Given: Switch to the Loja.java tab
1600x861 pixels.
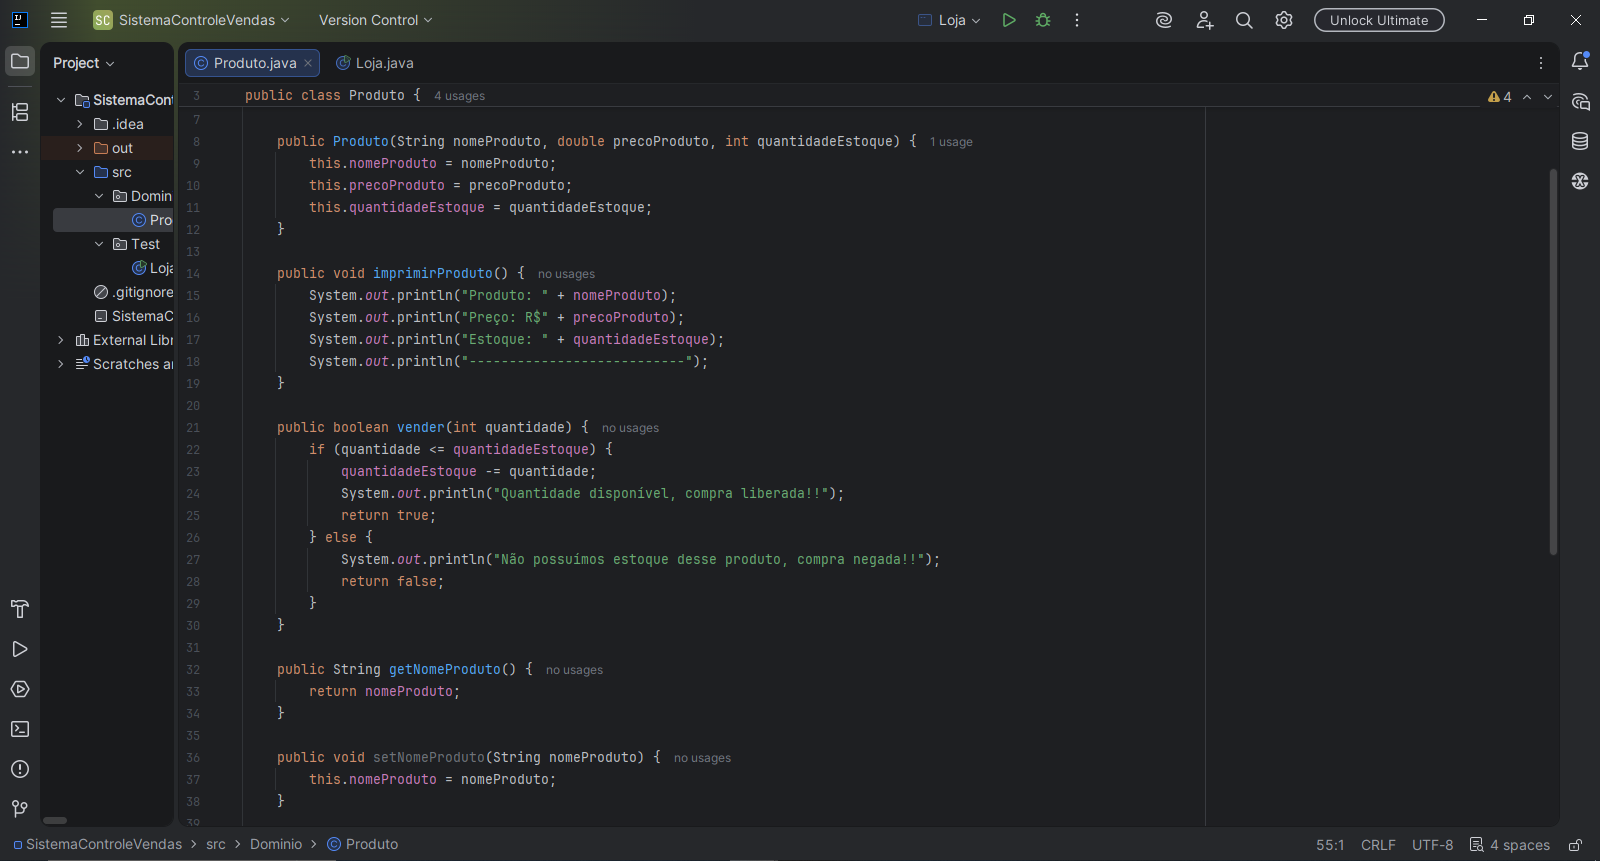Looking at the screenshot, I should click(x=376, y=63).
